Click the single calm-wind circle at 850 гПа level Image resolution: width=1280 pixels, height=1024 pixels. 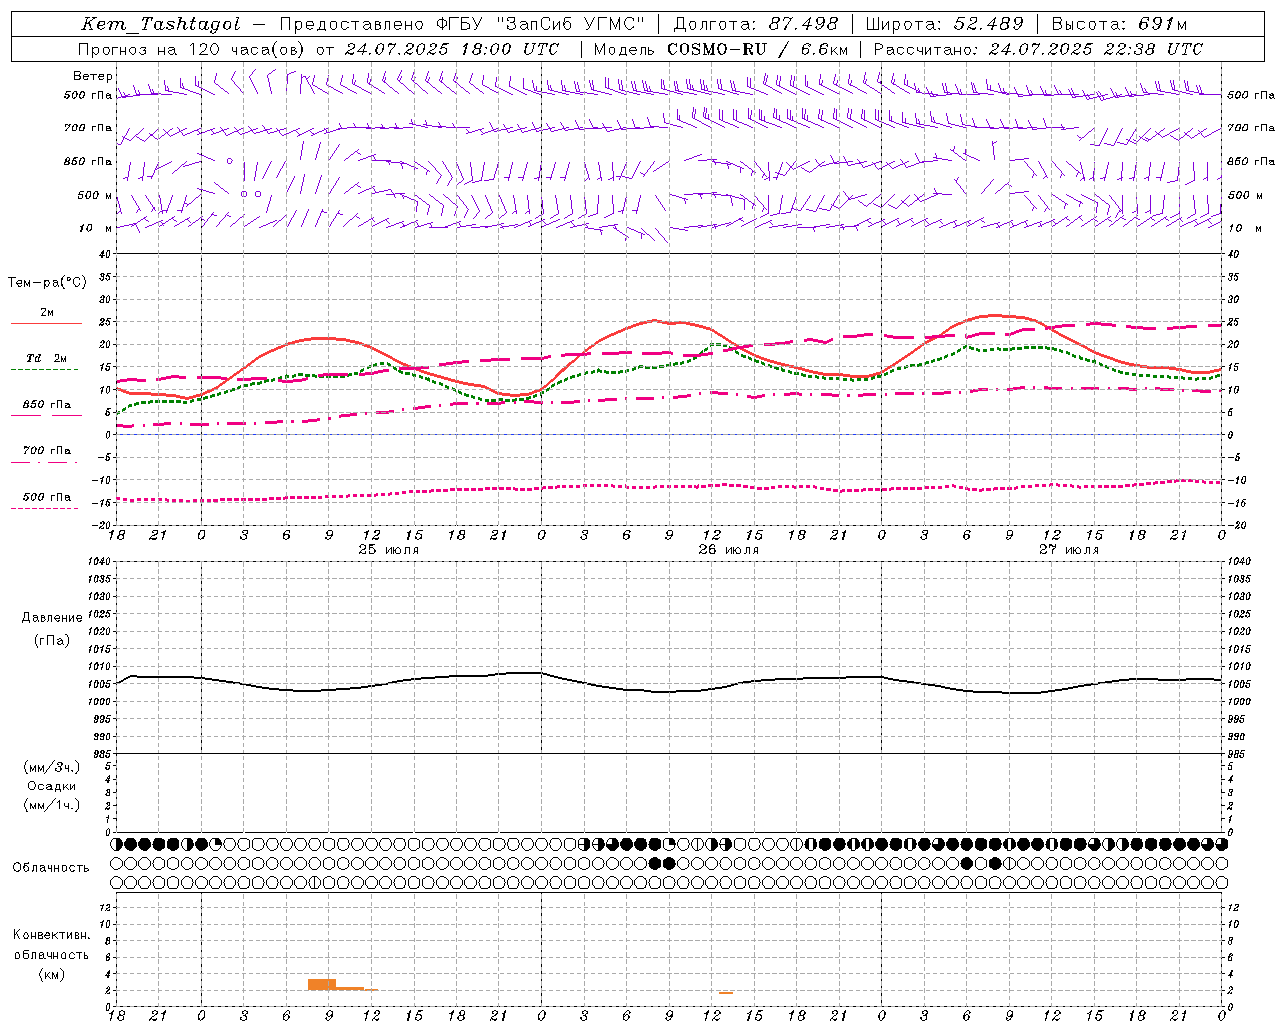tap(229, 160)
